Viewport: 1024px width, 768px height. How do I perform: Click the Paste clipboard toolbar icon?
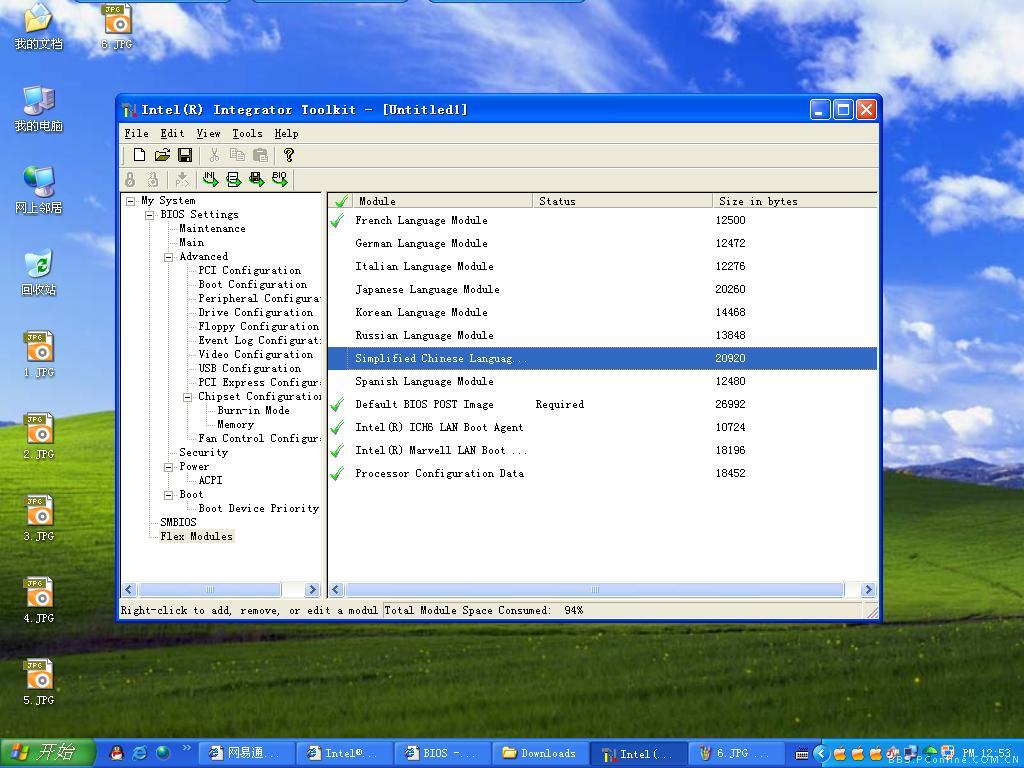click(260, 155)
